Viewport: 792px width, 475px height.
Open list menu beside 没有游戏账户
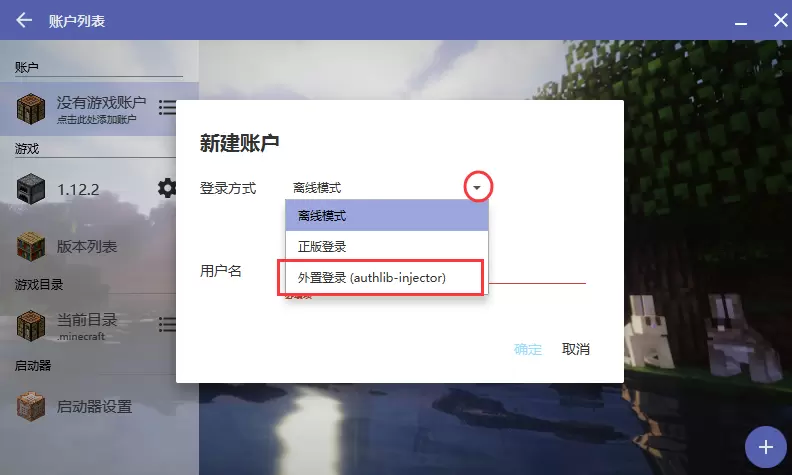coord(167,107)
